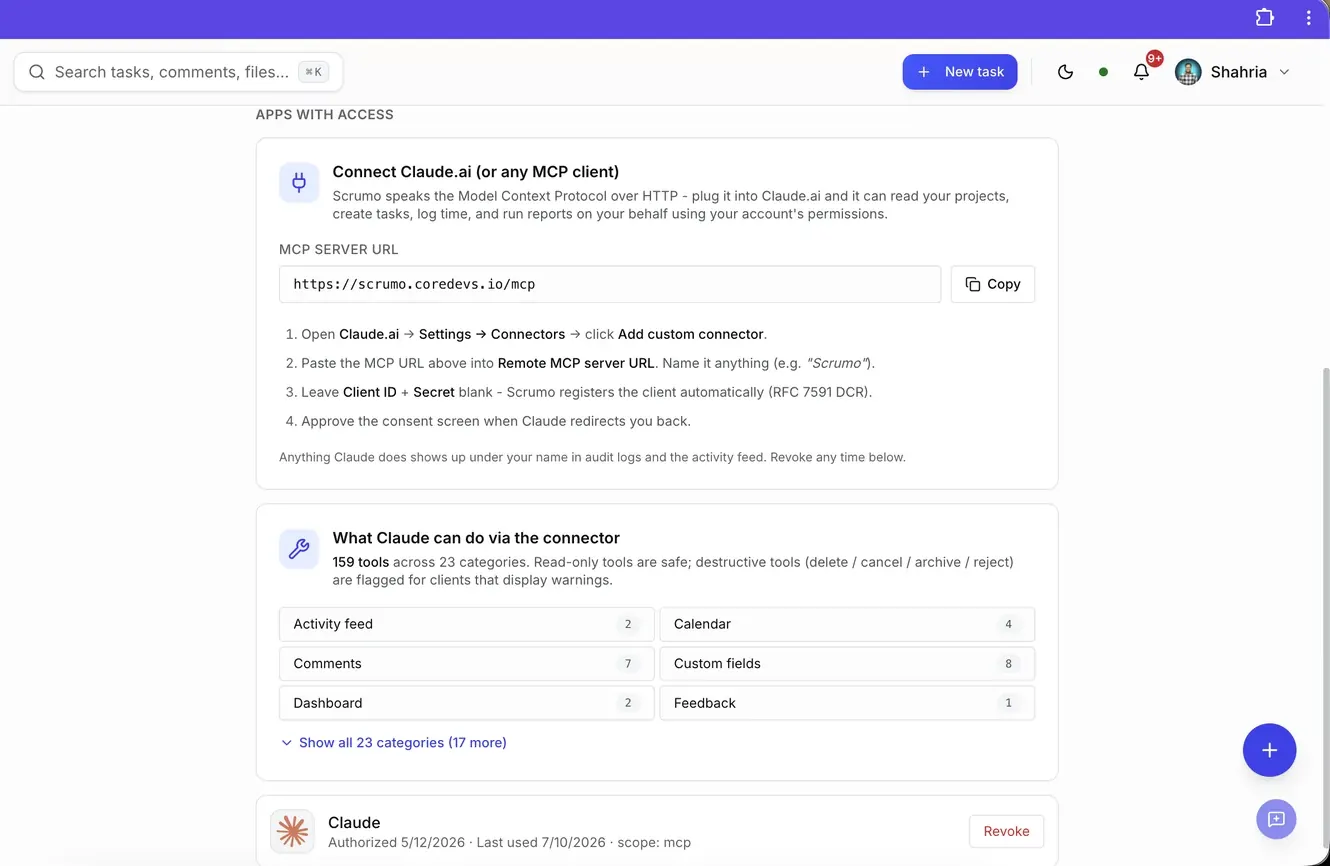The image size is (1330, 866).
Task: Open the floating feedback chat icon
Action: 1276,820
